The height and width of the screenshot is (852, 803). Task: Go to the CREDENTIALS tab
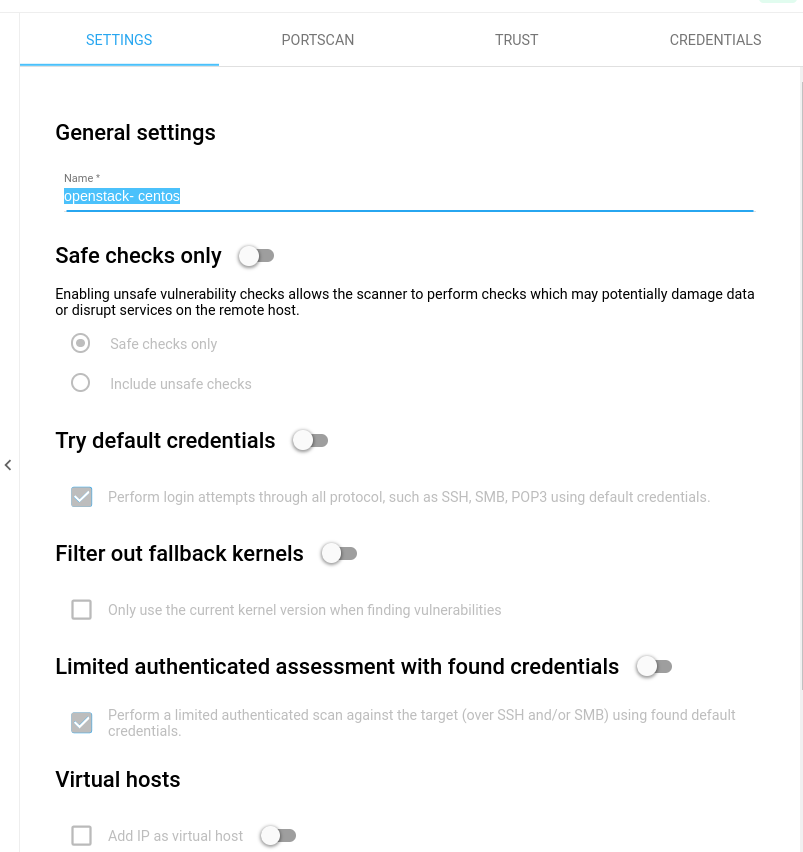pos(715,40)
